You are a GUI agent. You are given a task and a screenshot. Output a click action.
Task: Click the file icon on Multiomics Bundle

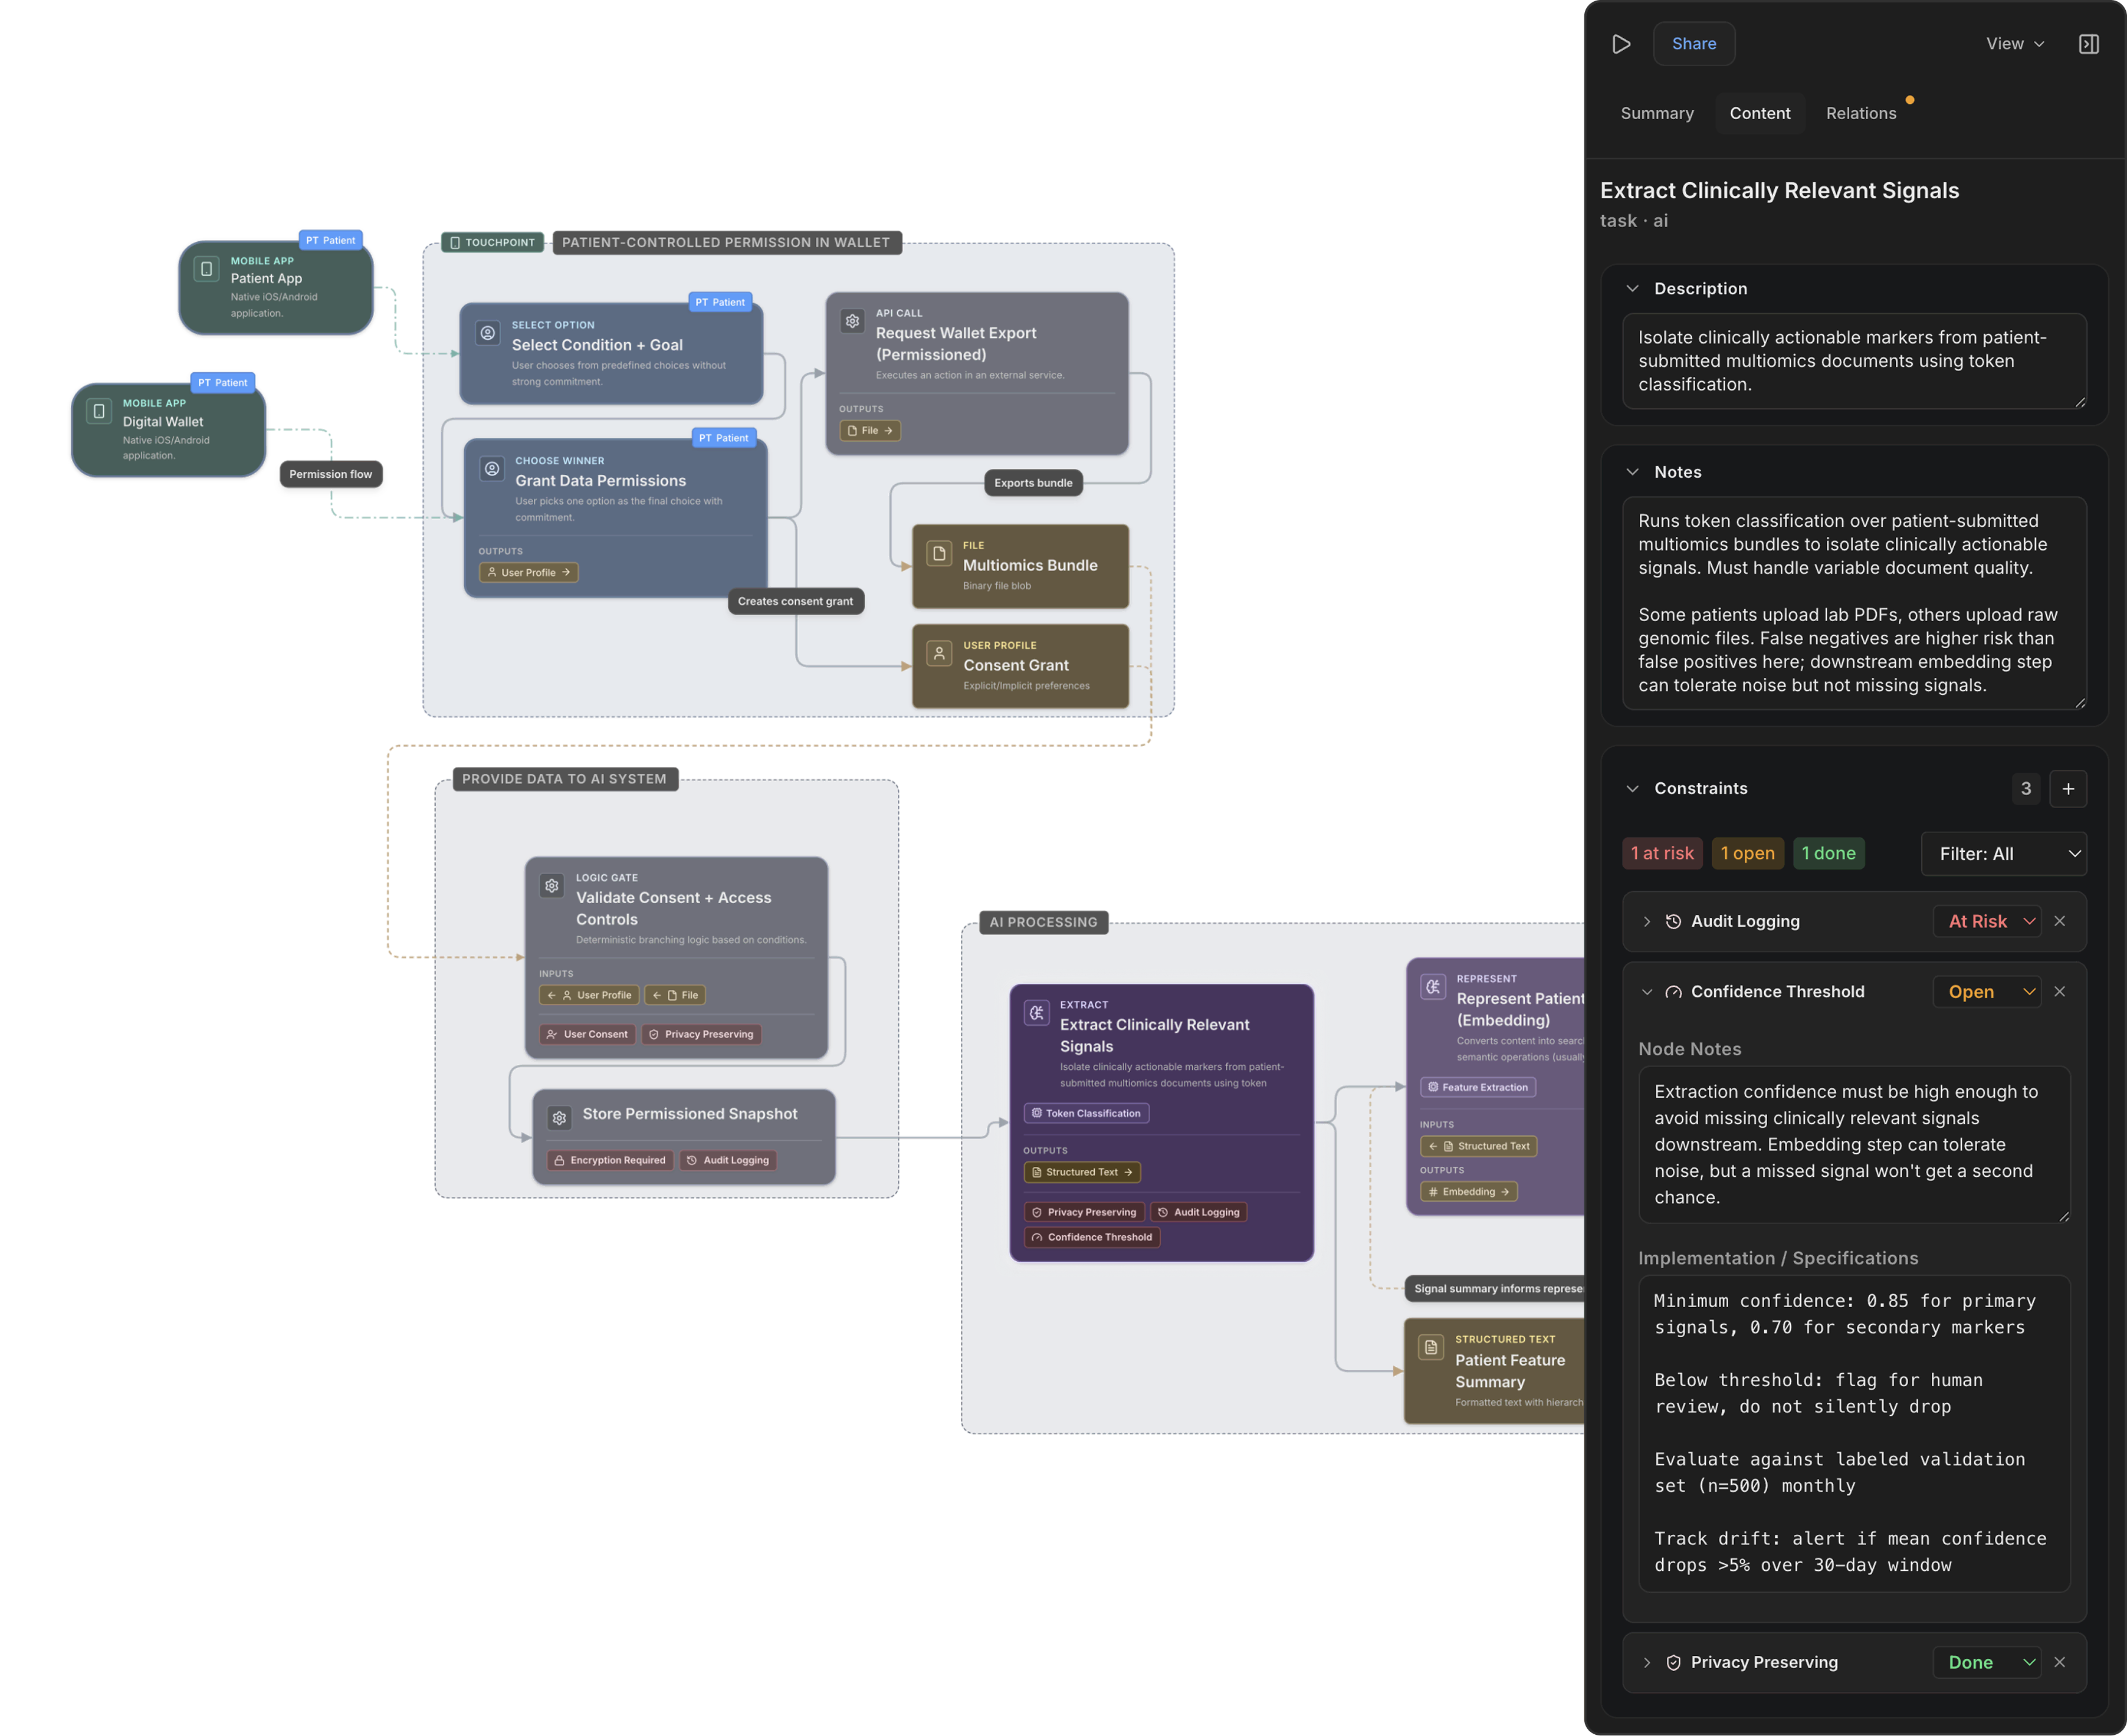click(x=939, y=553)
